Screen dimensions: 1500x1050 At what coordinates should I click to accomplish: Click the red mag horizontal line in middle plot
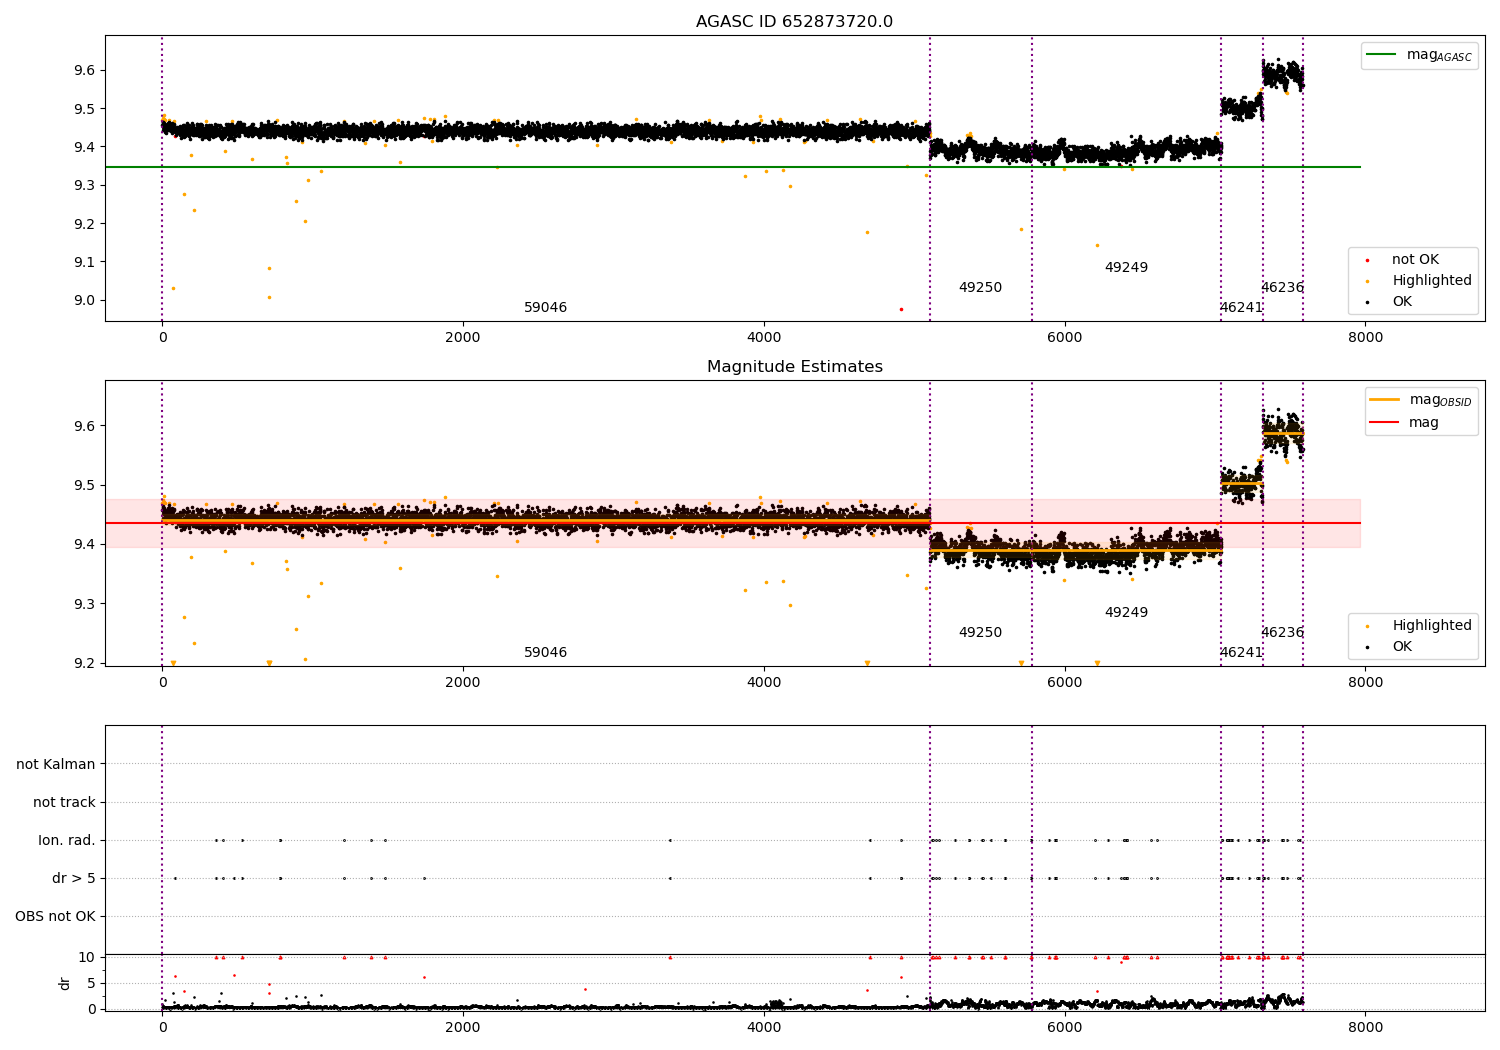733,523
